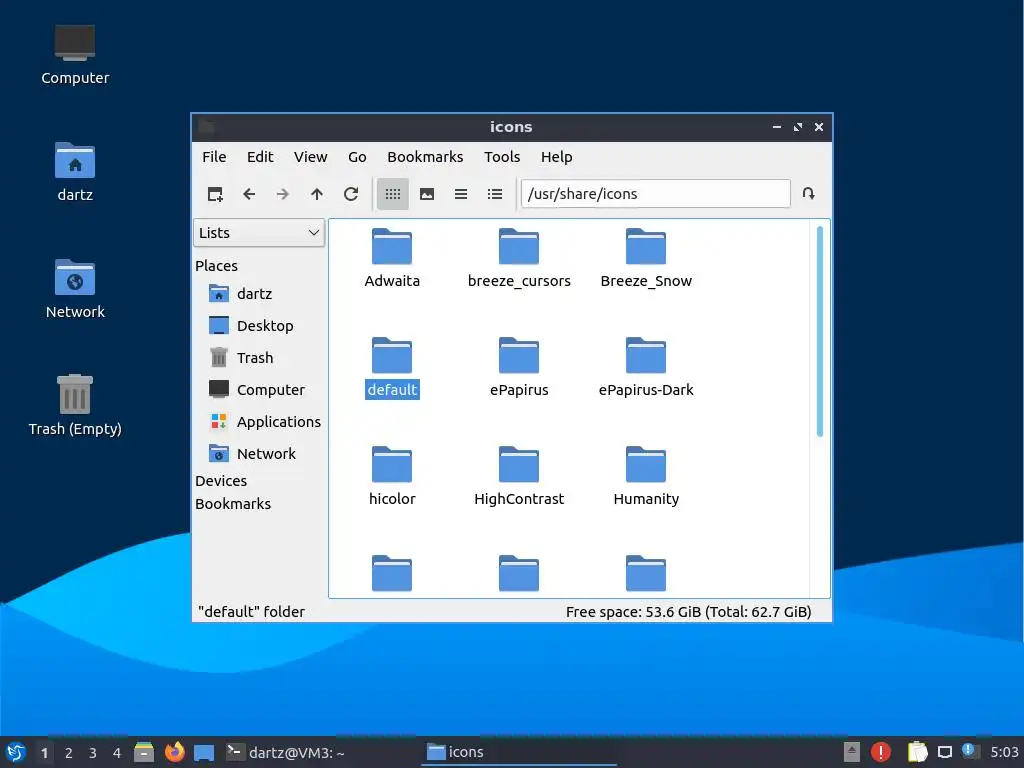Image resolution: width=1024 pixels, height=768 pixels.
Task: Select the ePapirus folder
Action: pyautogui.click(x=519, y=368)
